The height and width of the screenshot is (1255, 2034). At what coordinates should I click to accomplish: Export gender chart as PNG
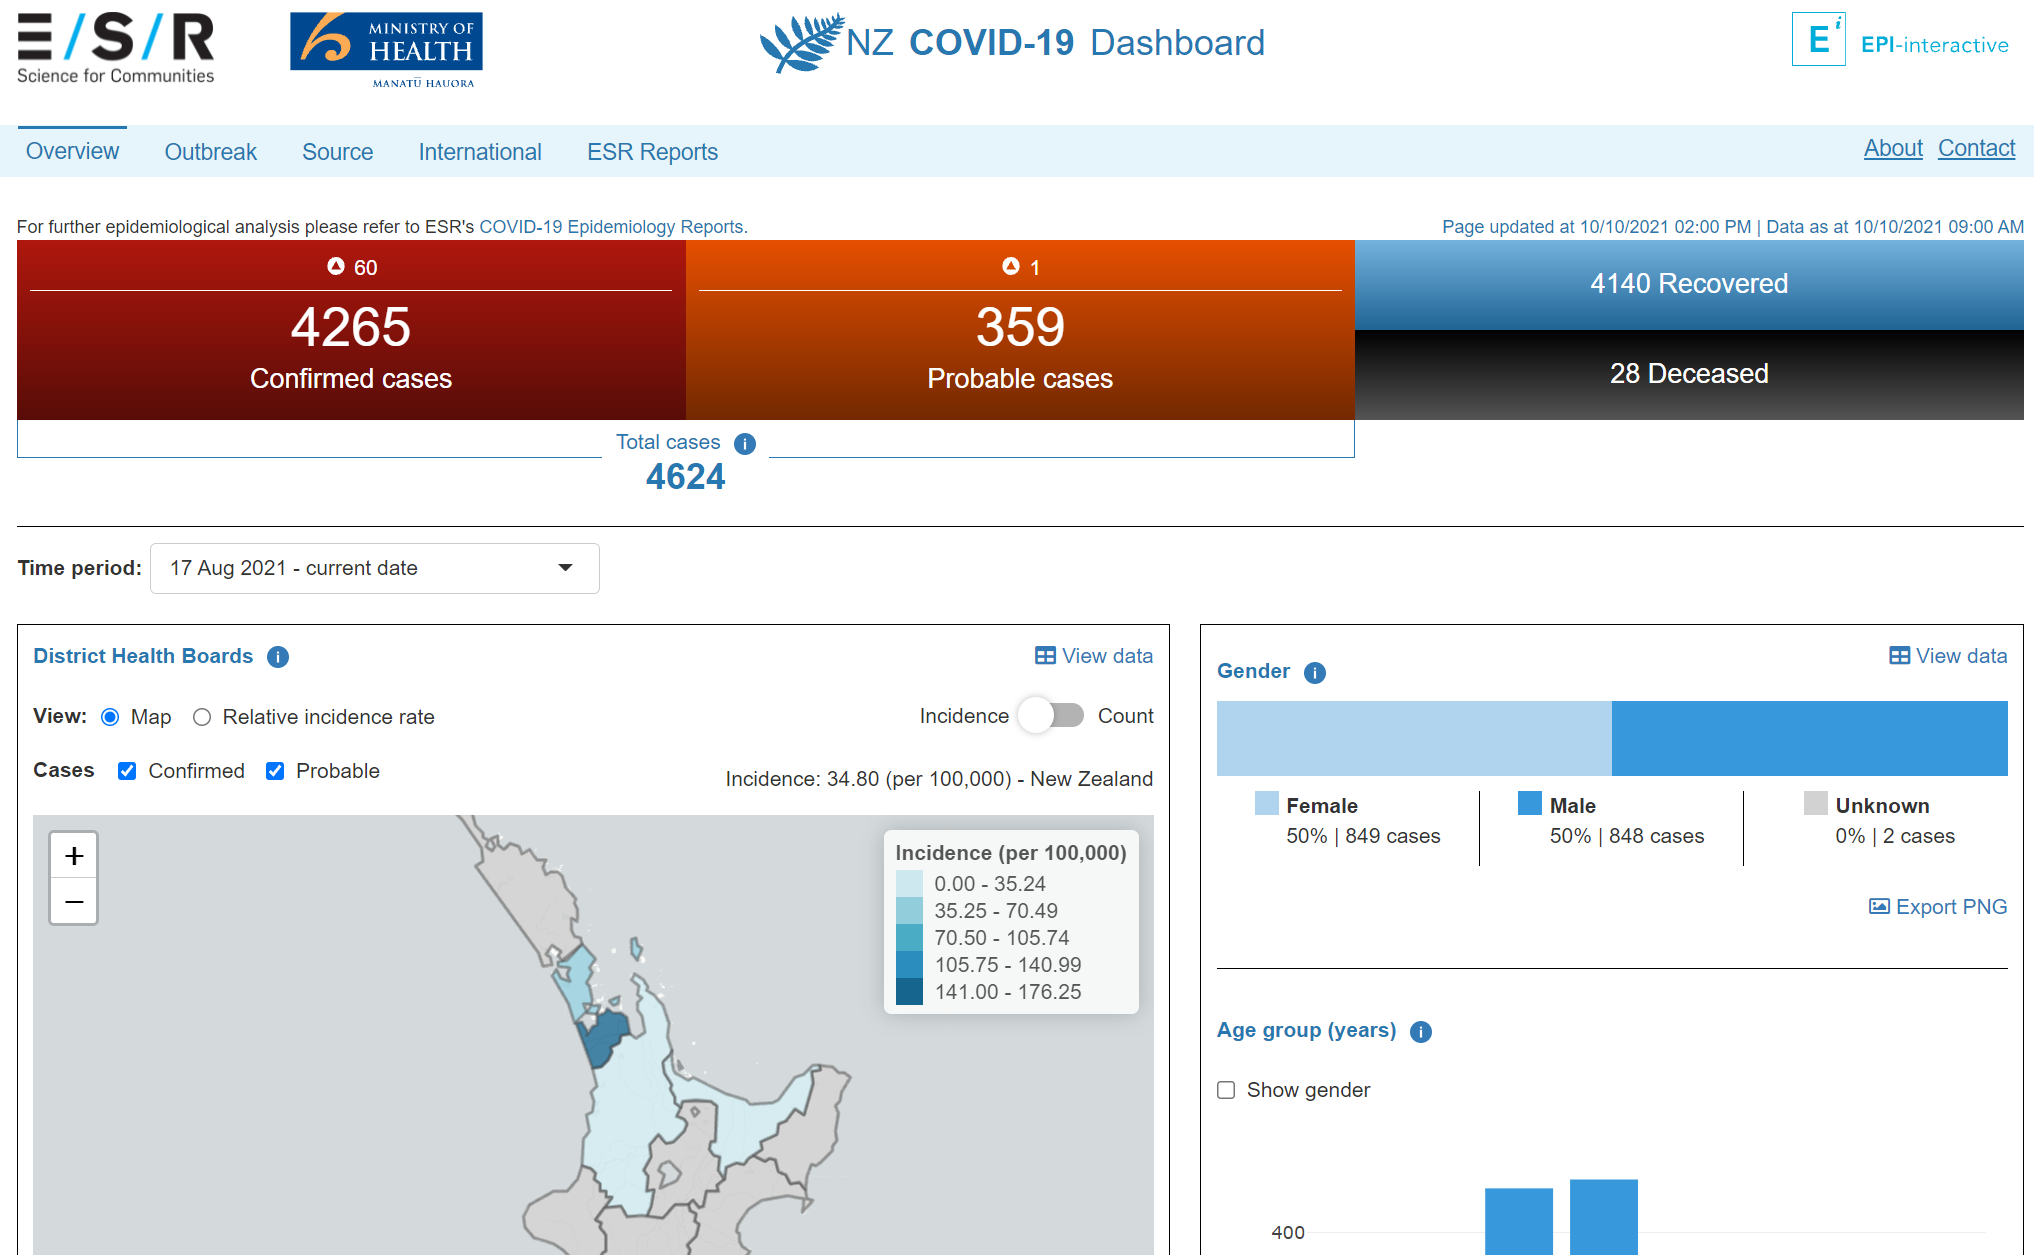pos(1937,907)
